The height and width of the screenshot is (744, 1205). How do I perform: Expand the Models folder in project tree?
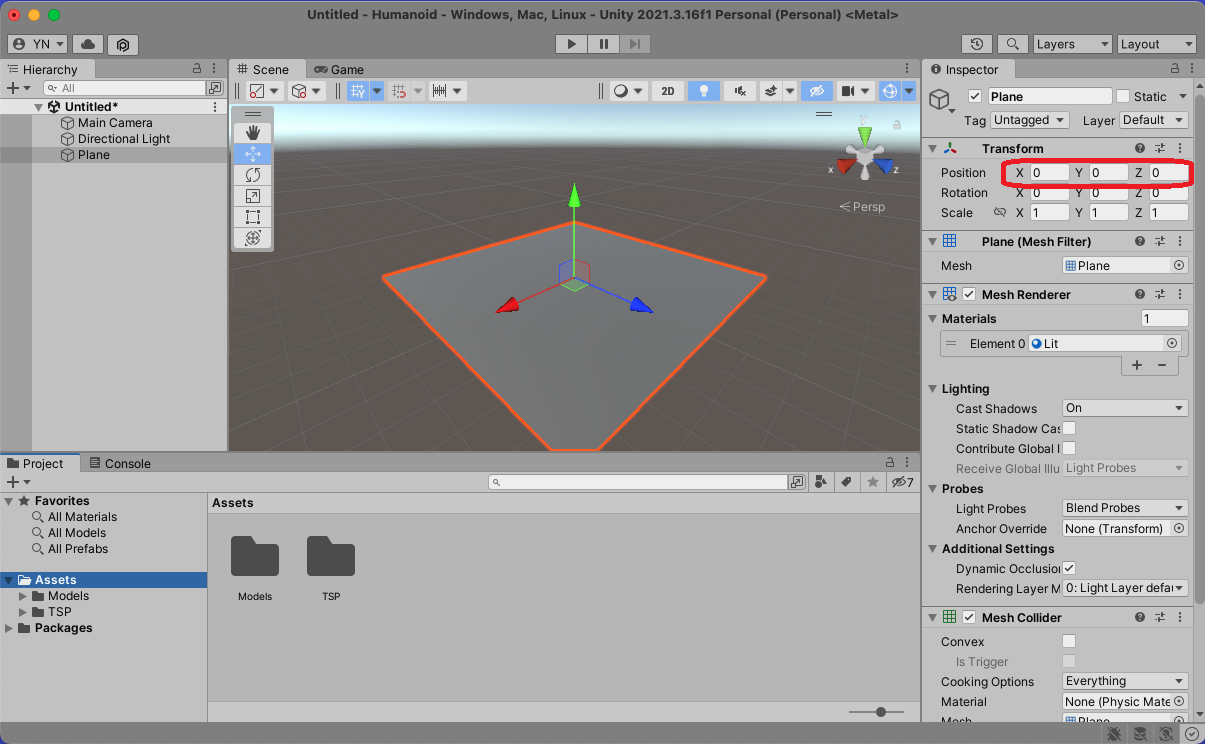tap(24, 596)
